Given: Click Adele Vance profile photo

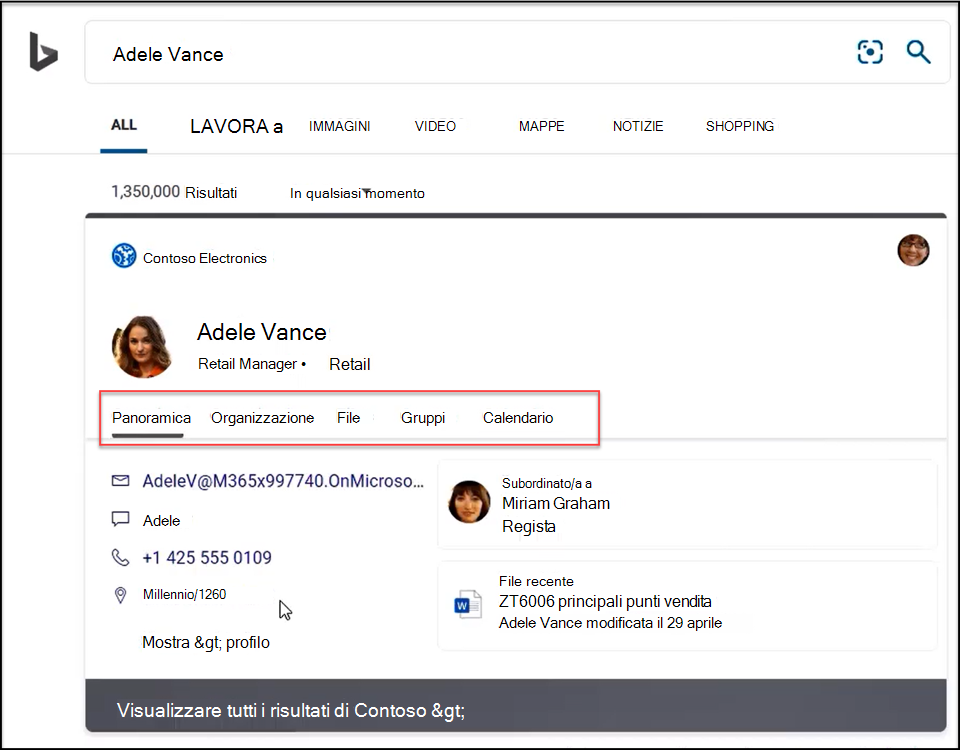Looking at the screenshot, I should pos(142,347).
